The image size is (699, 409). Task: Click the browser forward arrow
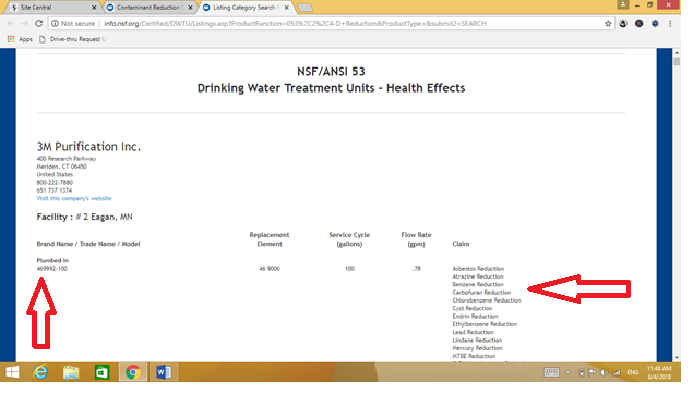25,24
